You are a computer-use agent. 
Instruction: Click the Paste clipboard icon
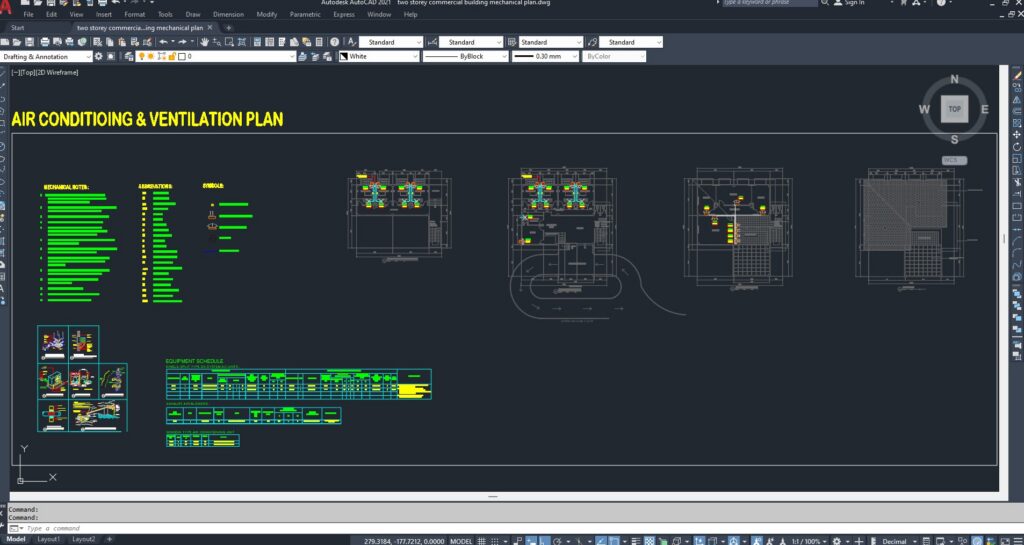[x=122, y=42]
